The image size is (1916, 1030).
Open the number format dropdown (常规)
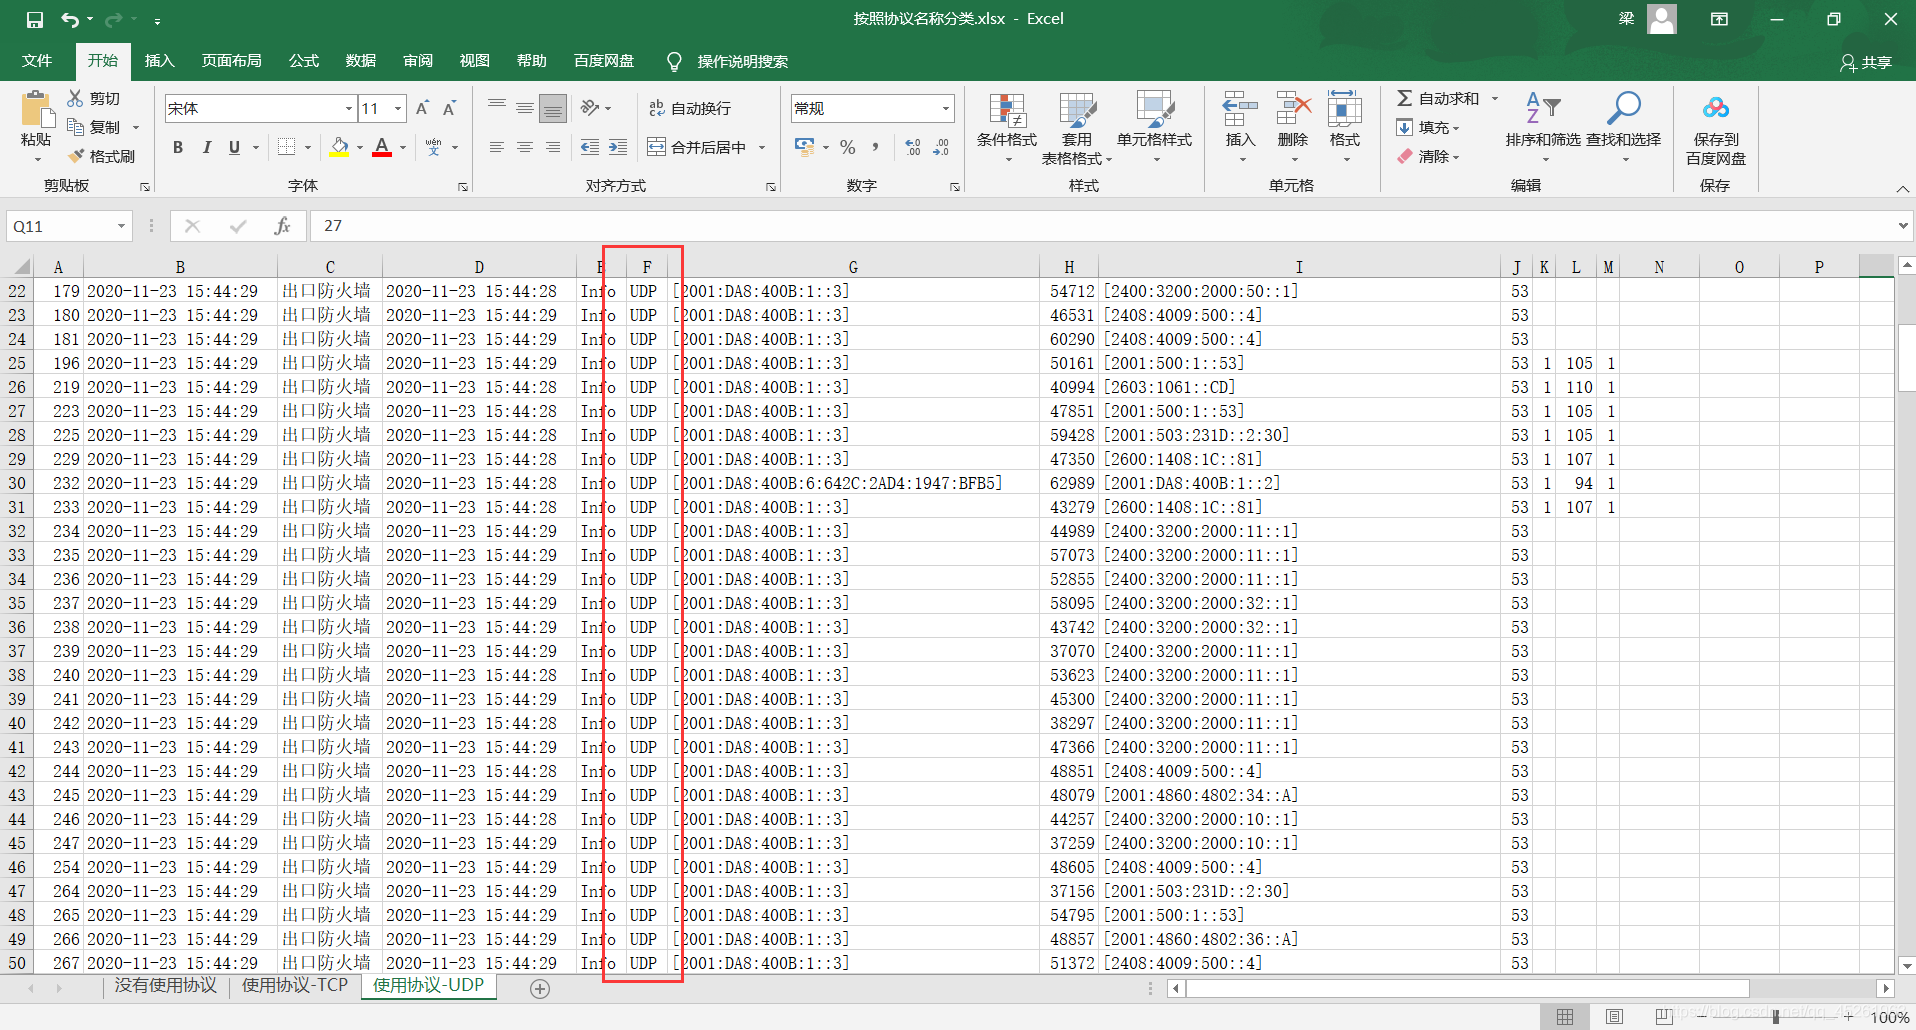[x=945, y=108]
